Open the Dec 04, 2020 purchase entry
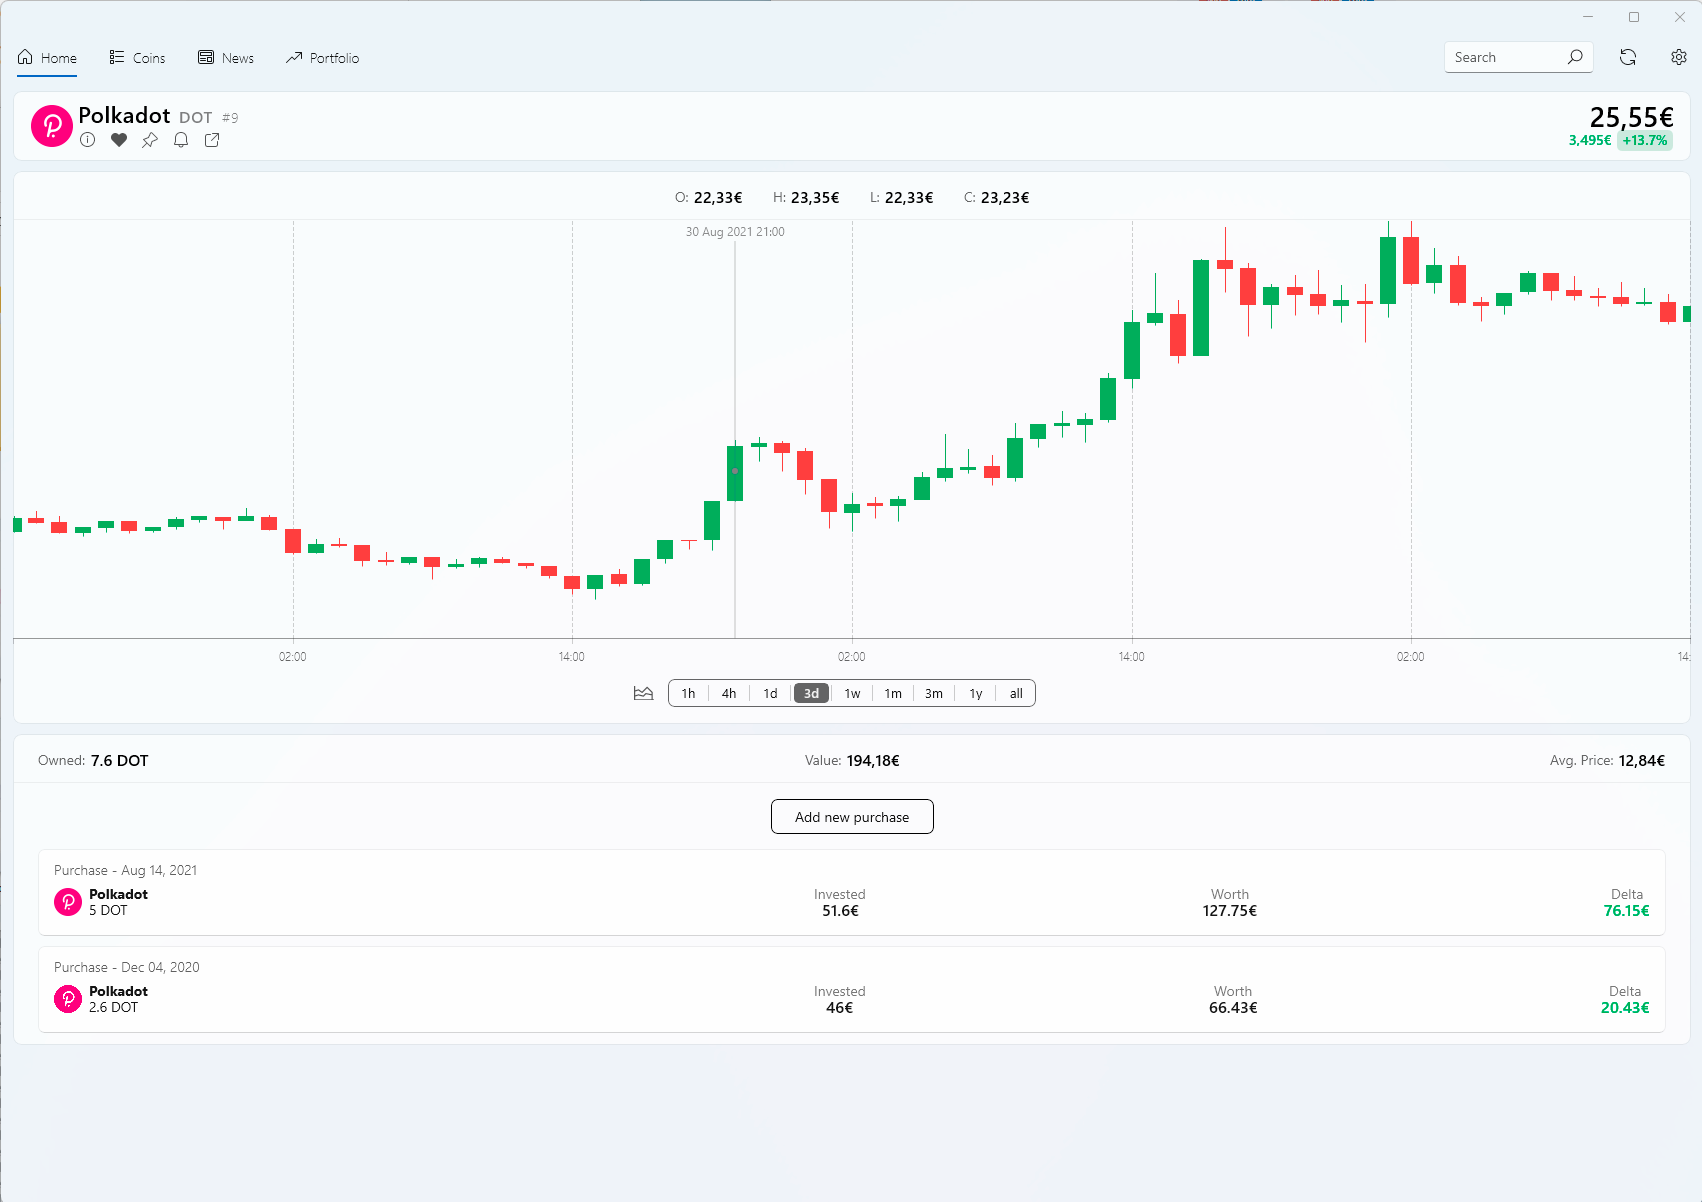This screenshot has width=1702, height=1202. pyautogui.click(x=852, y=990)
